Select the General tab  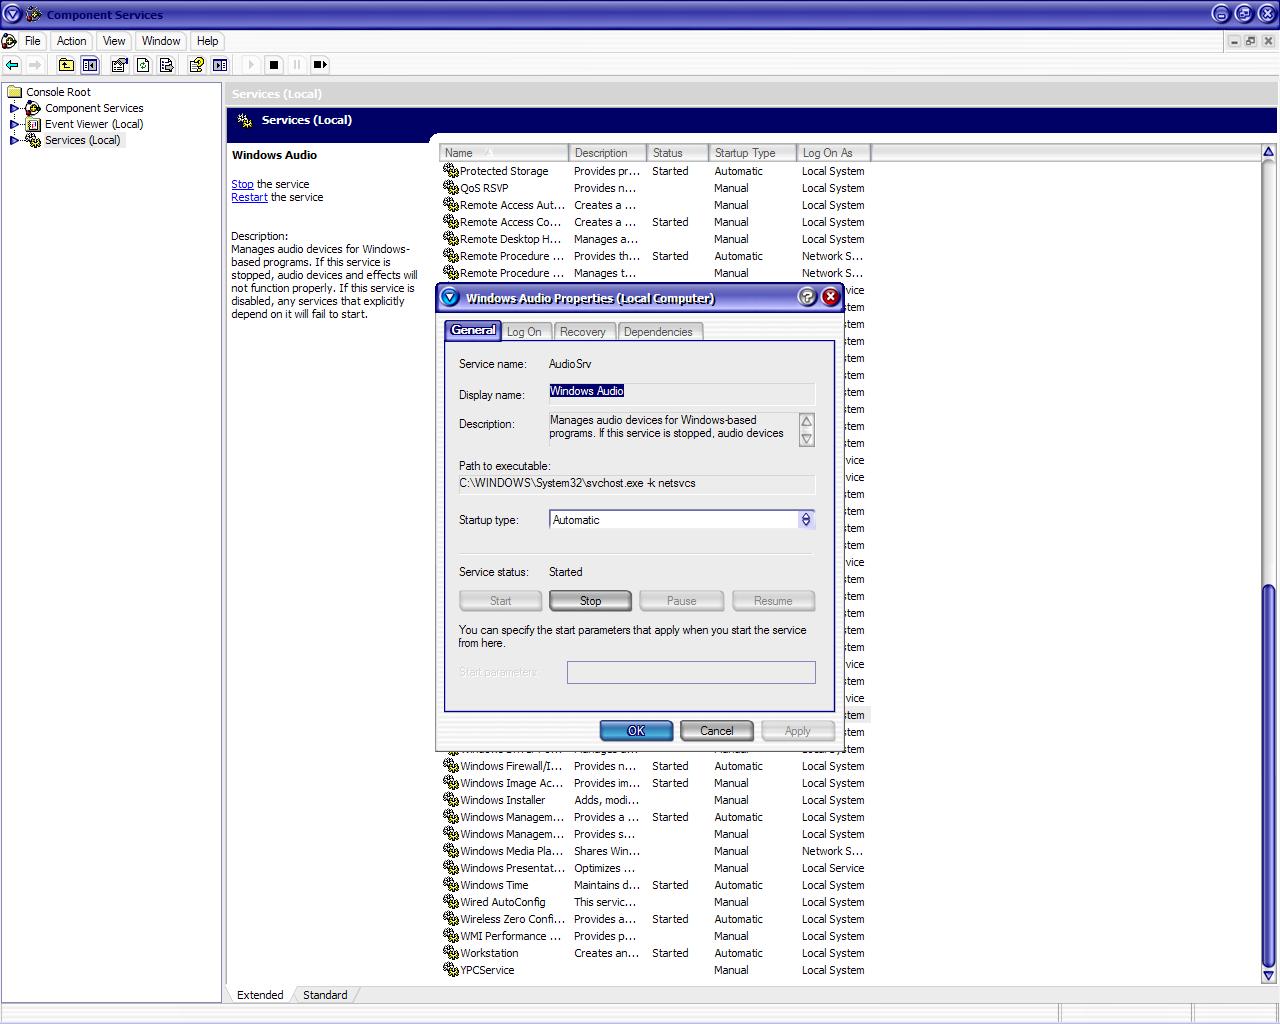(x=473, y=330)
